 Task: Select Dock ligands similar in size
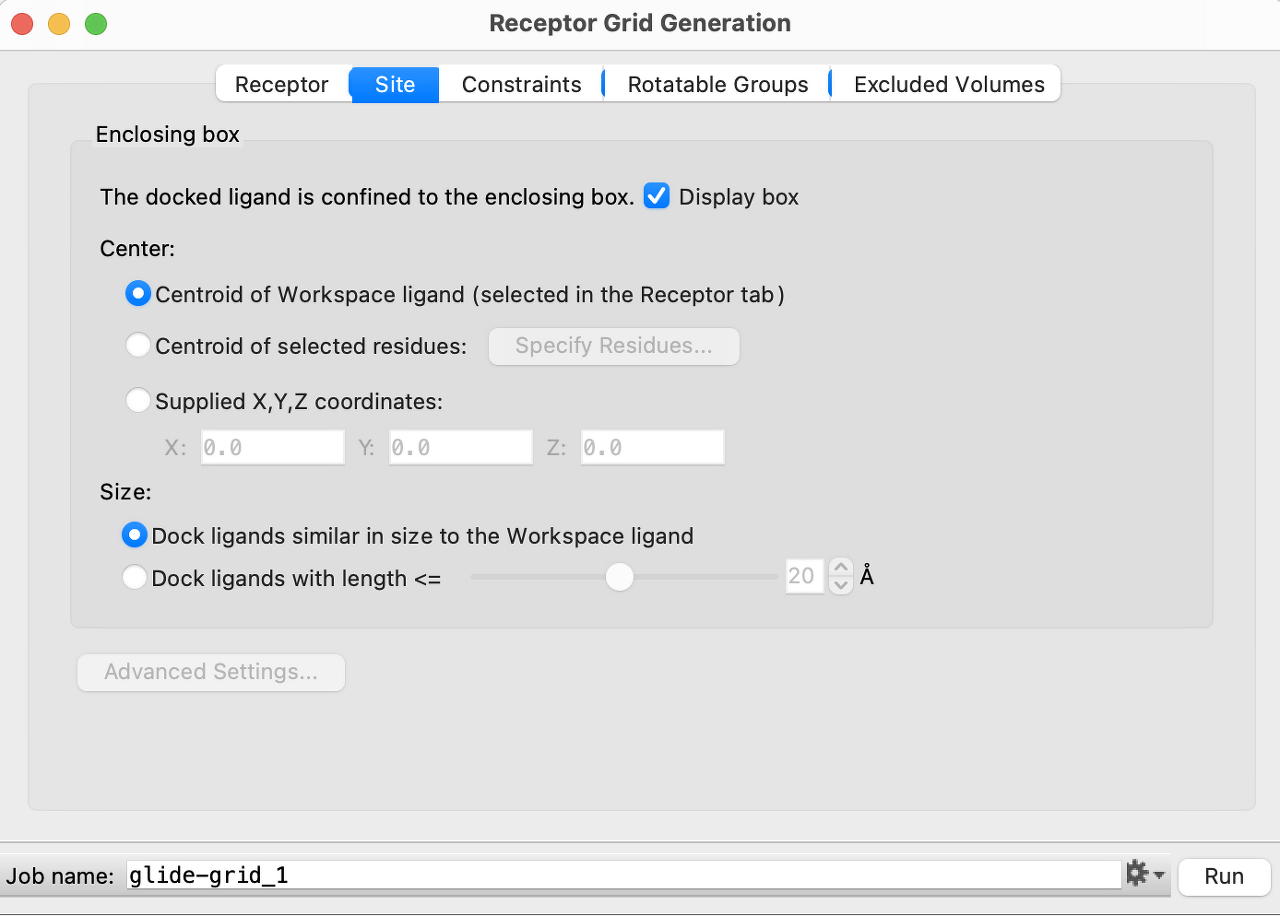point(134,535)
